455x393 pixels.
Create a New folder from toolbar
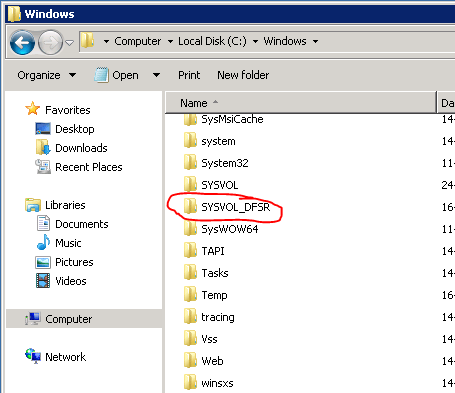point(243,75)
